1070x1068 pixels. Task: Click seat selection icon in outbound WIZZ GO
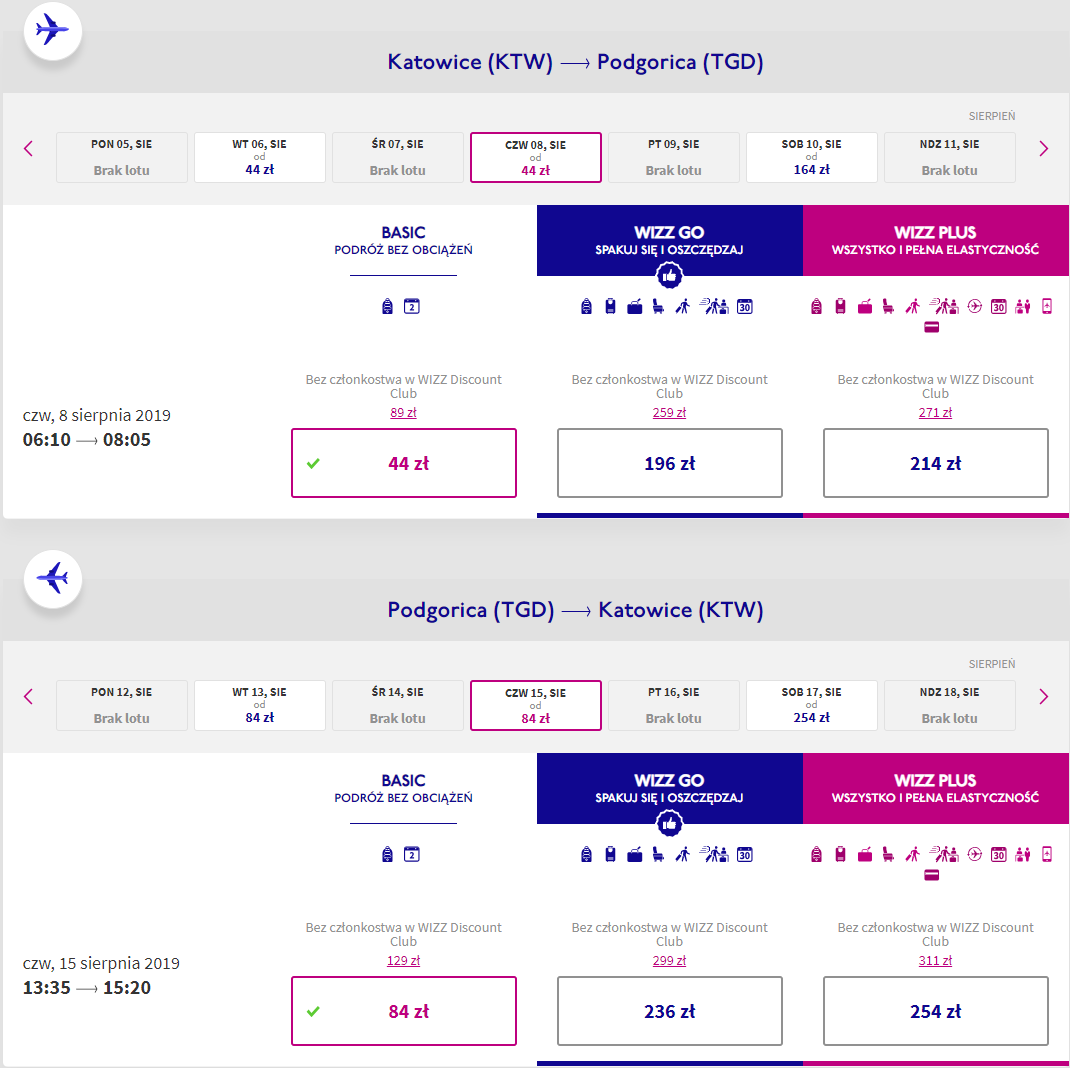(x=659, y=306)
